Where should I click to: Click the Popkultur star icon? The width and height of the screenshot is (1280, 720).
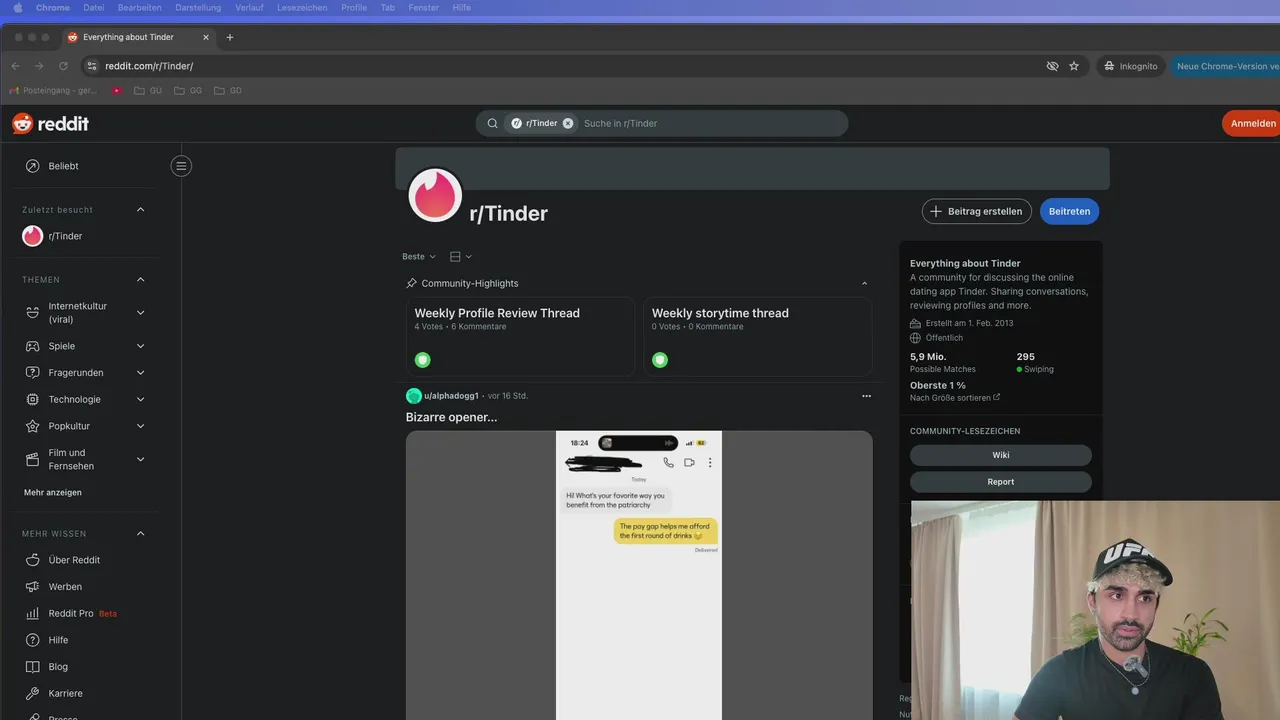(x=32, y=426)
